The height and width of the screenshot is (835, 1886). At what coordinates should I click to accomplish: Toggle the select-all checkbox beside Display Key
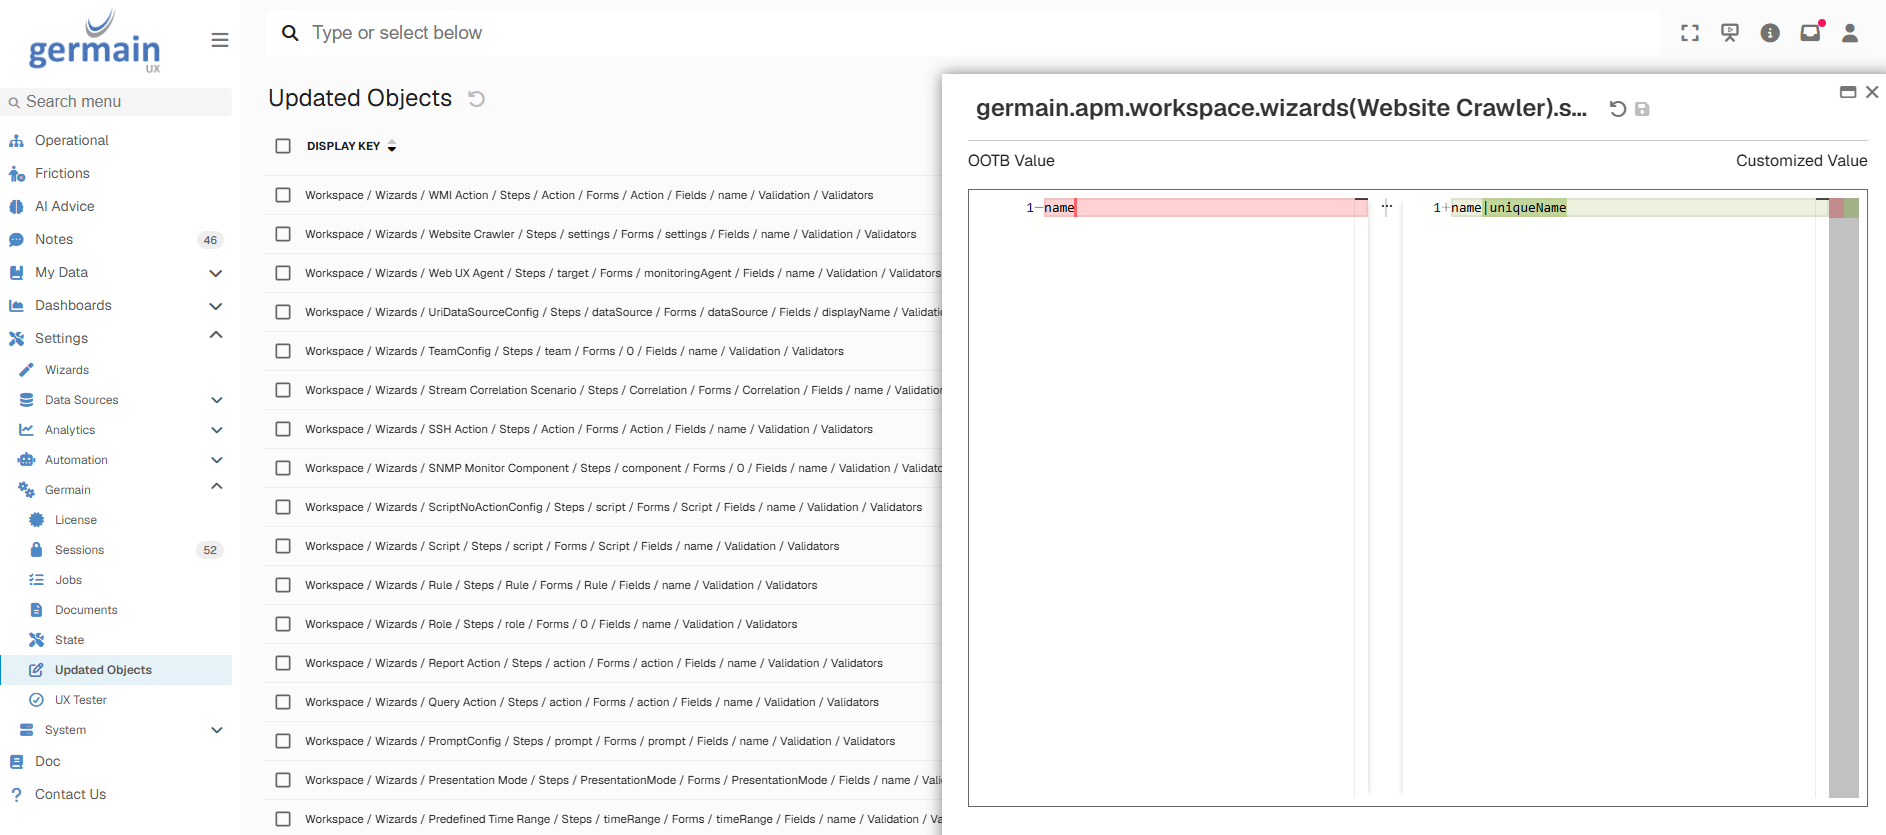pyautogui.click(x=283, y=146)
